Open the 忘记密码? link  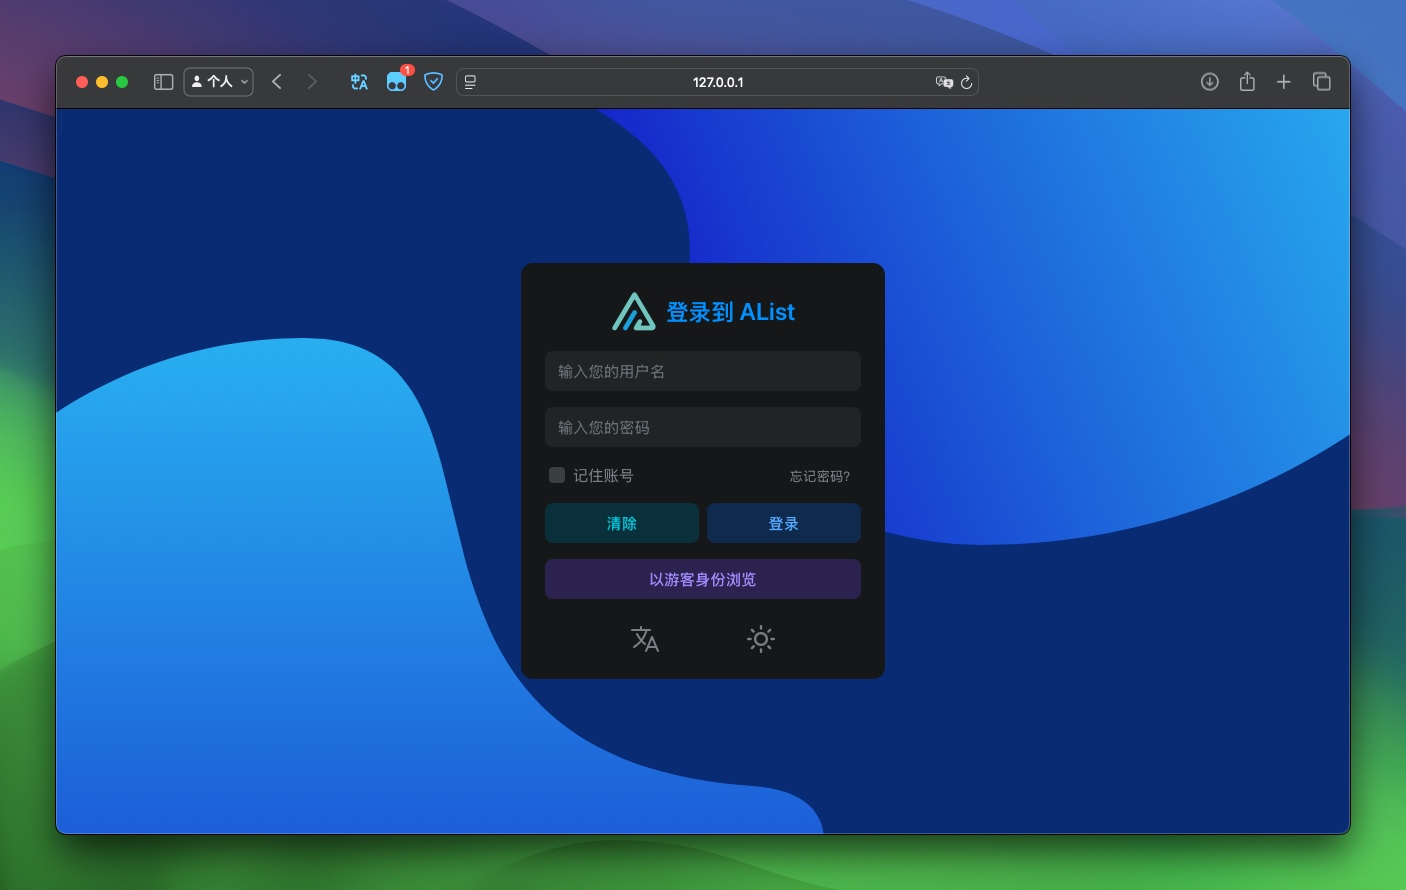[820, 476]
